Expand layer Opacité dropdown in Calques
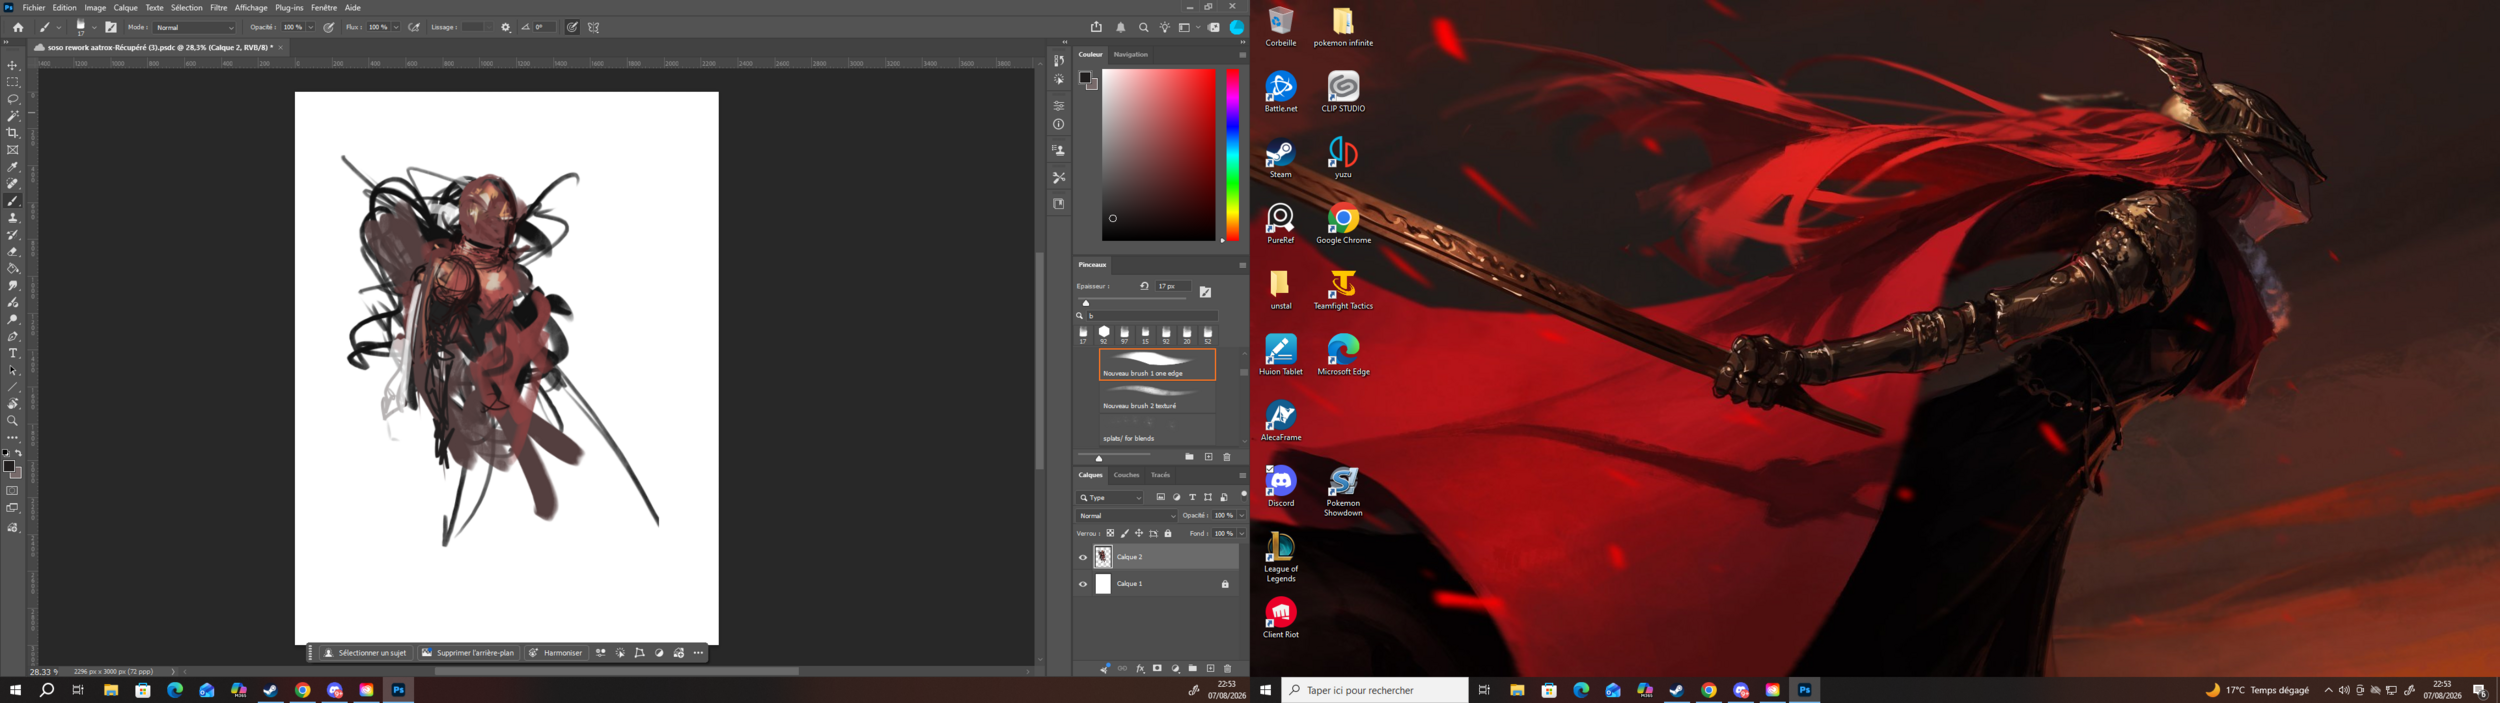 pyautogui.click(x=1242, y=516)
